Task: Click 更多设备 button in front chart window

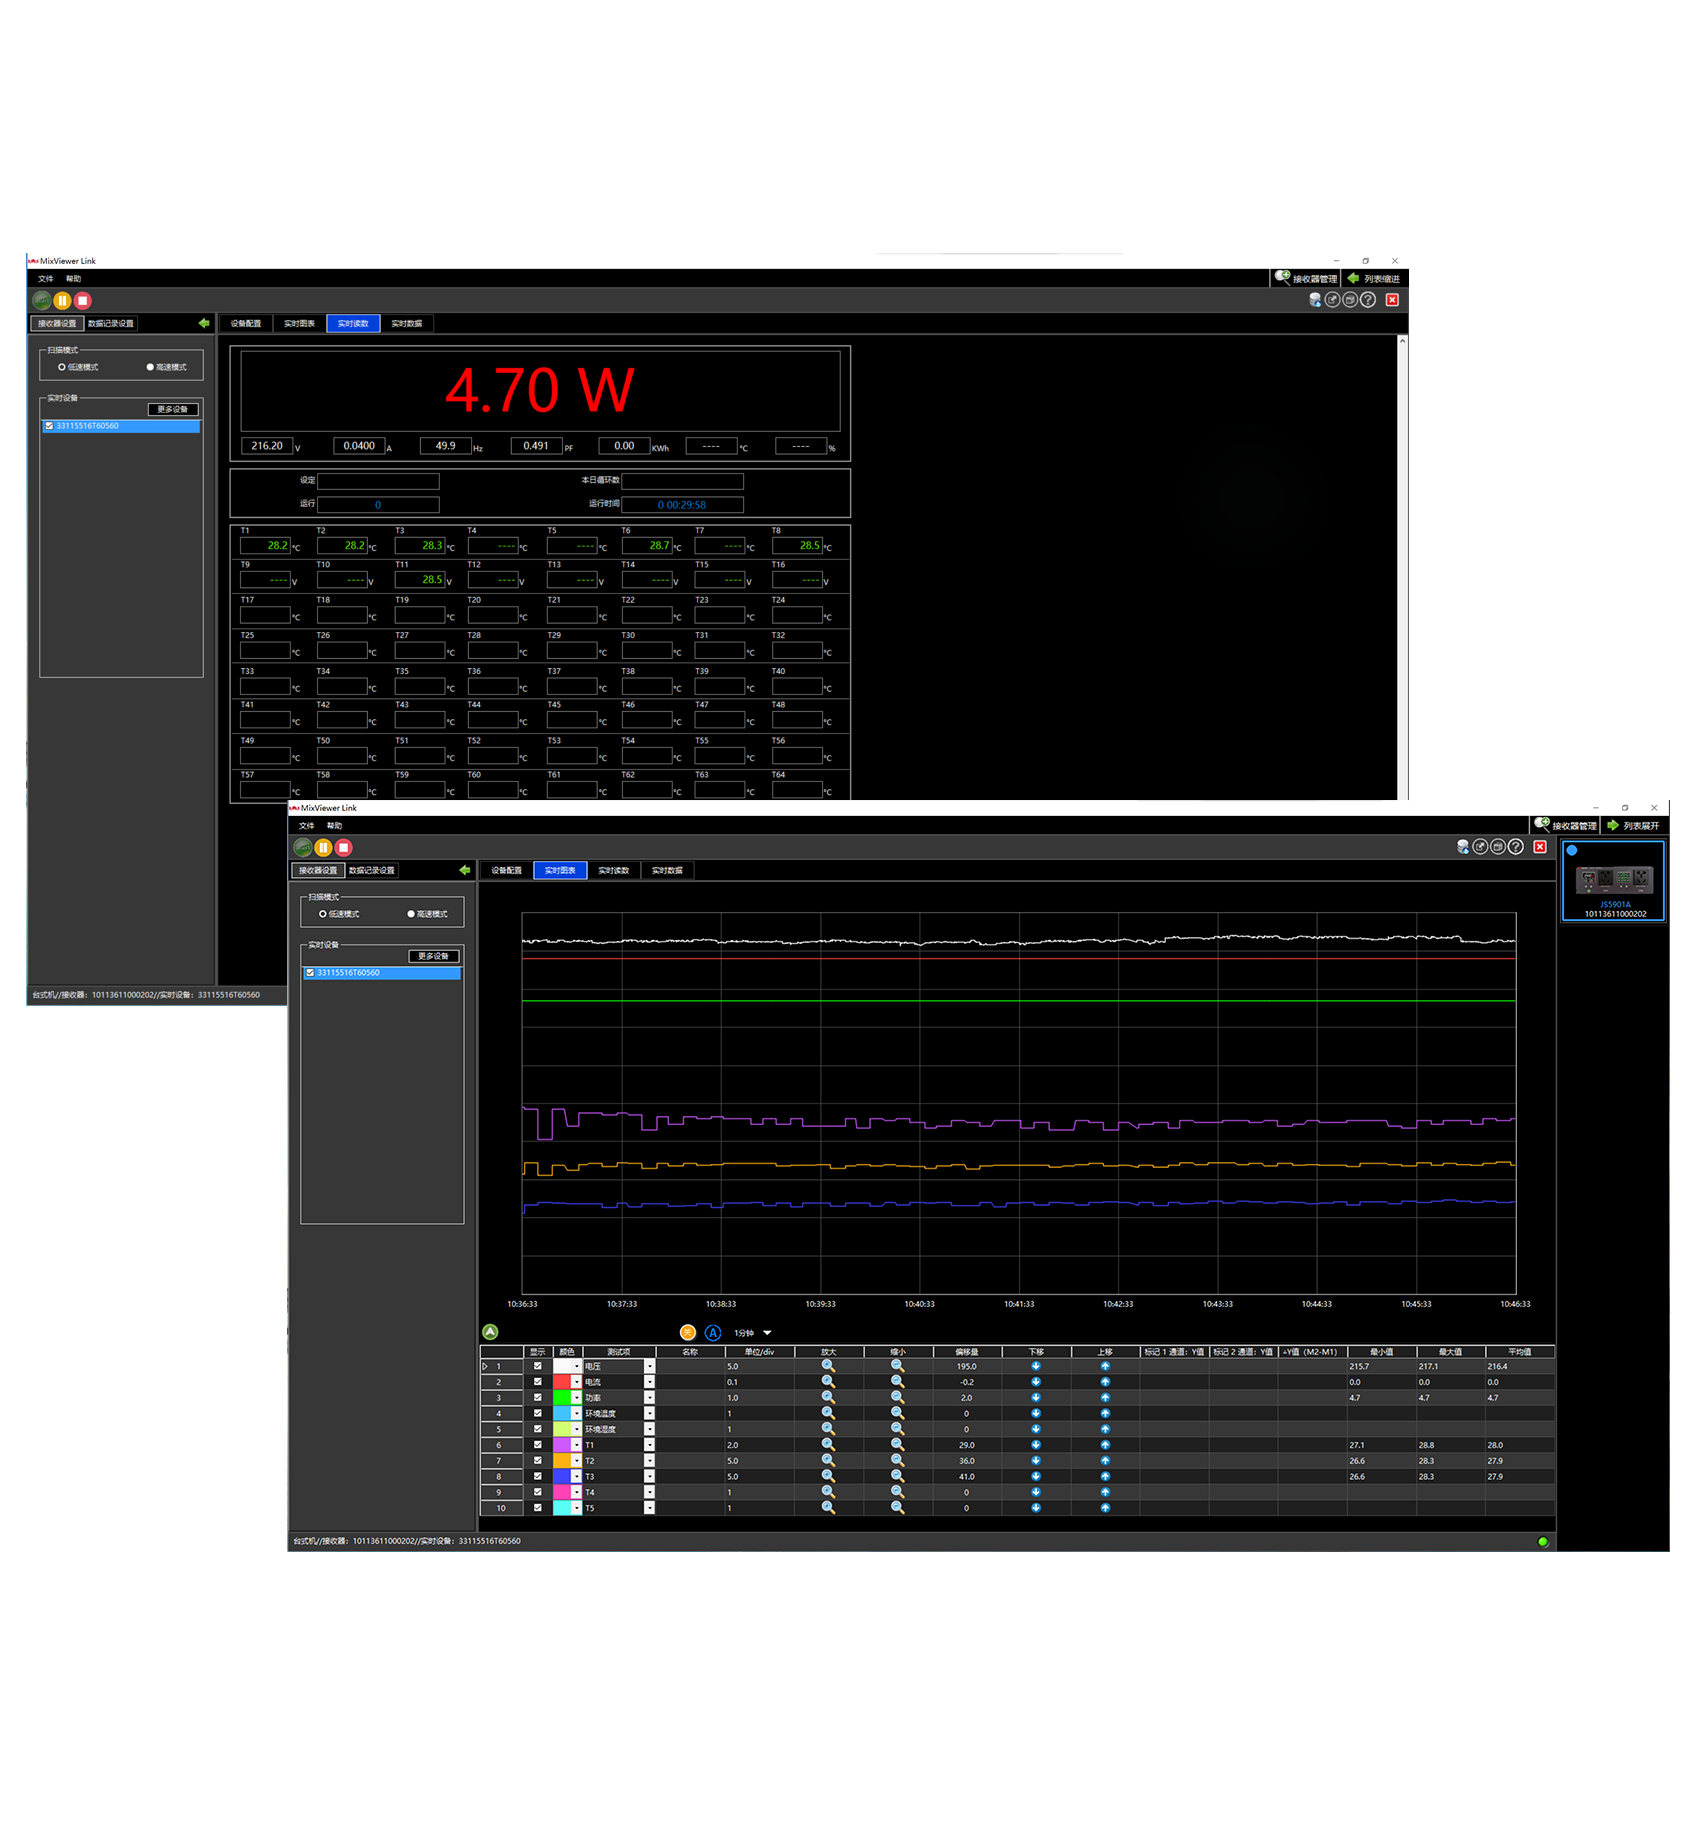Action: (x=433, y=956)
